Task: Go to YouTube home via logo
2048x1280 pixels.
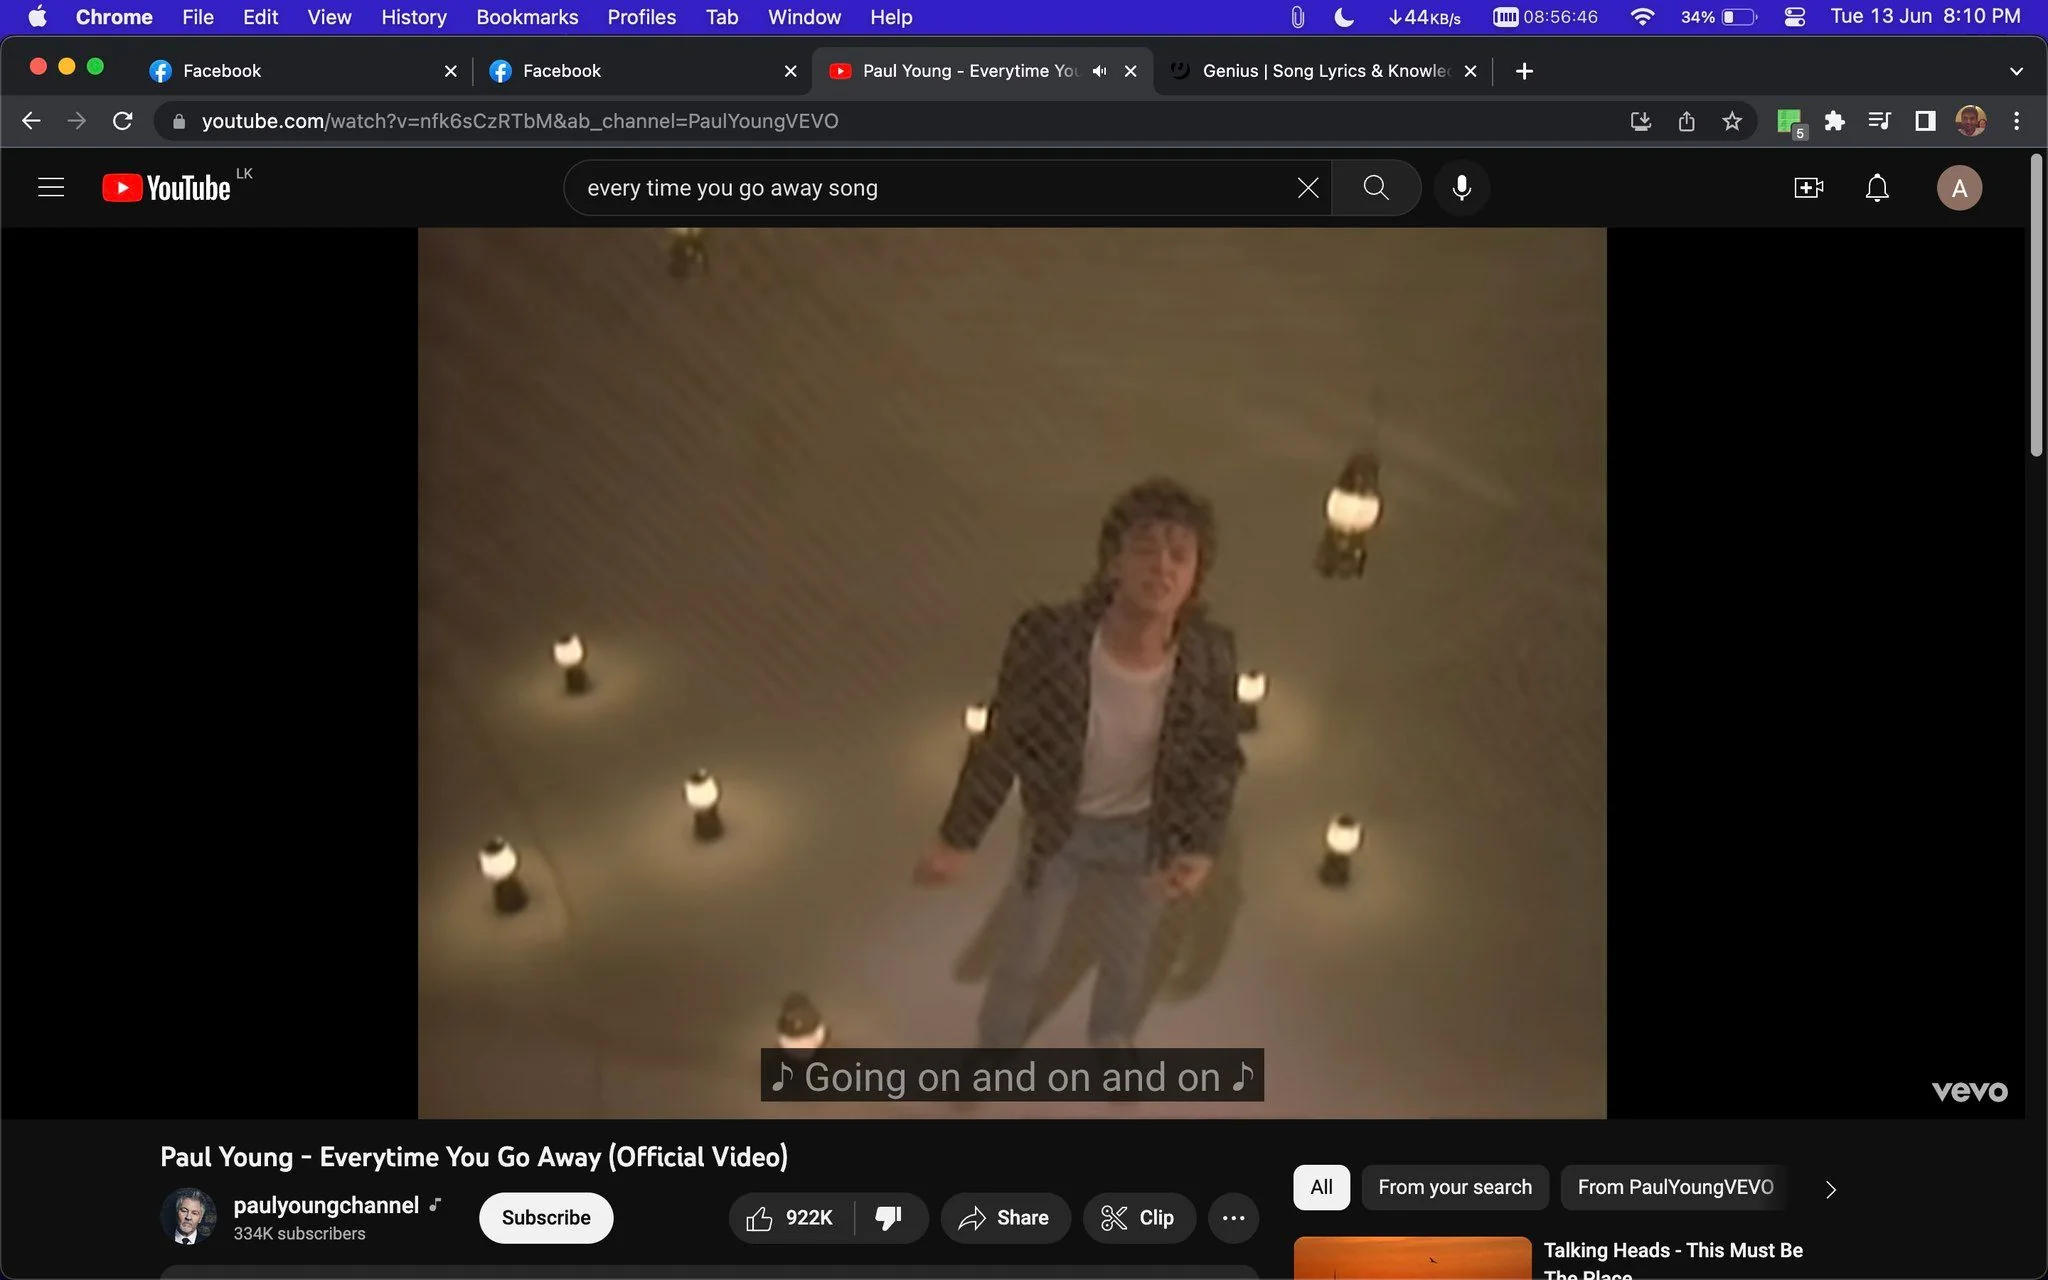Action: pos(167,188)
